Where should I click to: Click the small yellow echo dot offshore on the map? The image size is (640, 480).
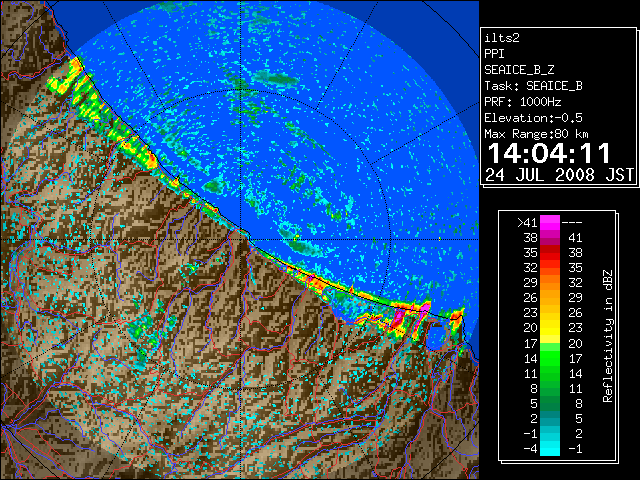(x=440, y=239)
